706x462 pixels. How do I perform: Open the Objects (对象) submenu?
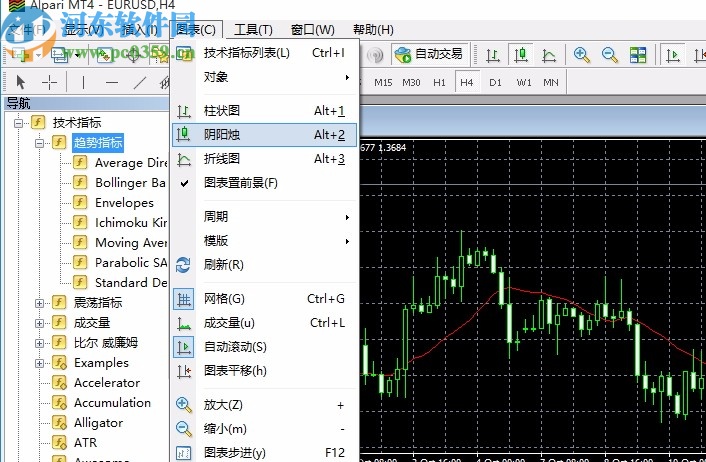click(265, 77)
